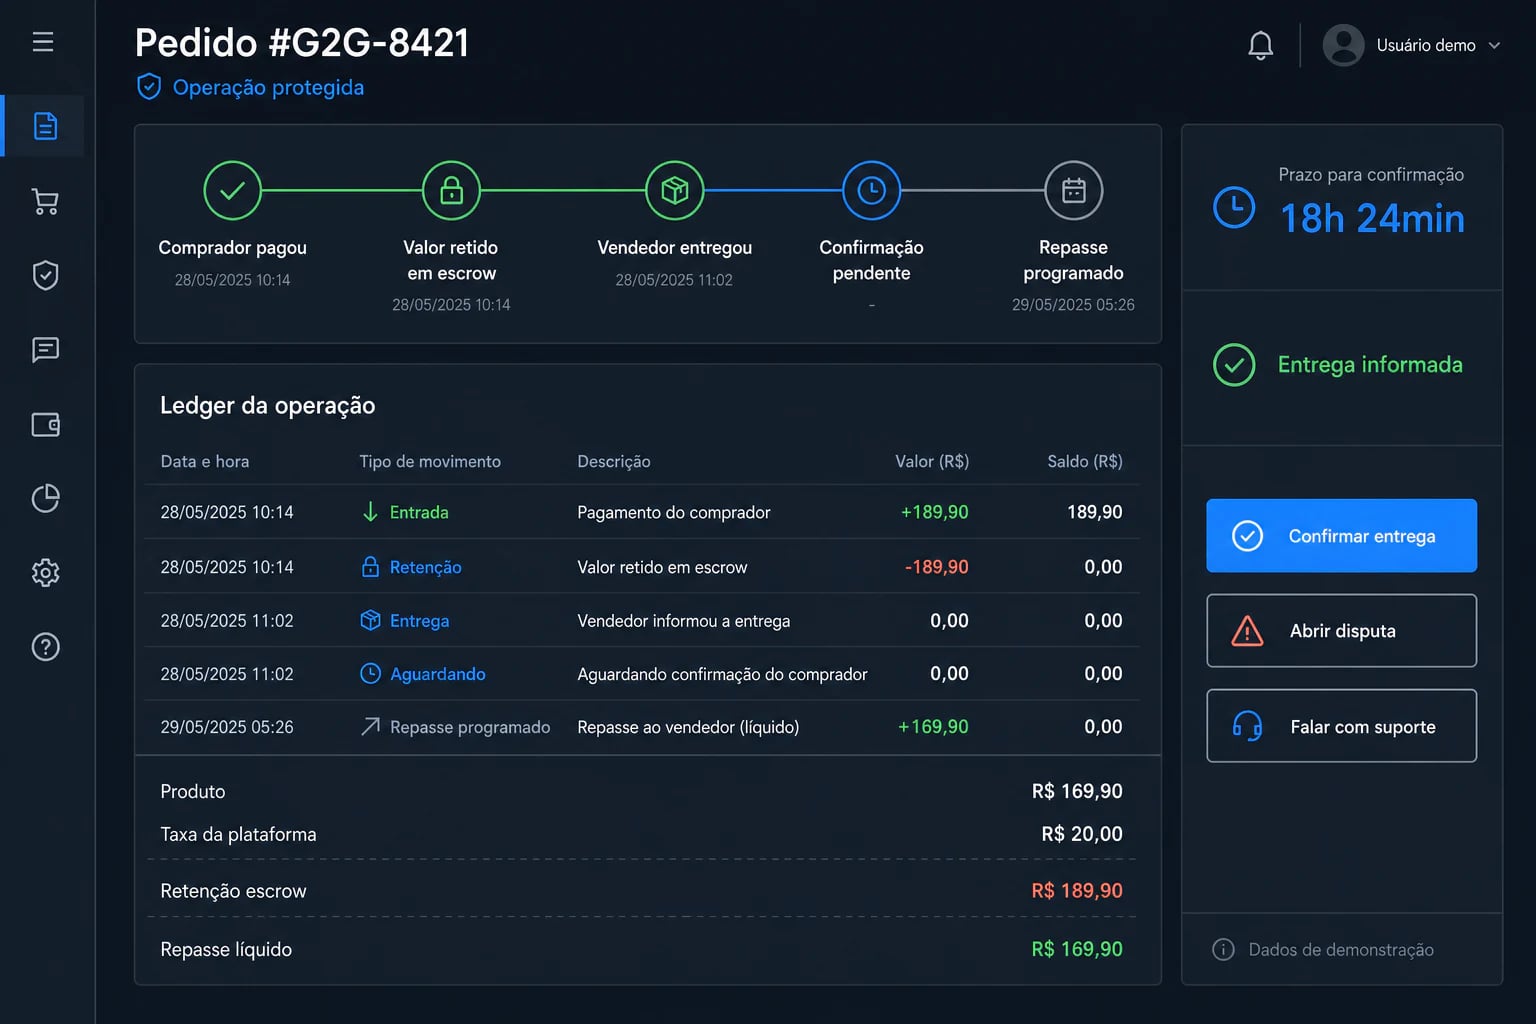Click the user avatar icon
The image size is (1536, 1024).
point(1343,45)
